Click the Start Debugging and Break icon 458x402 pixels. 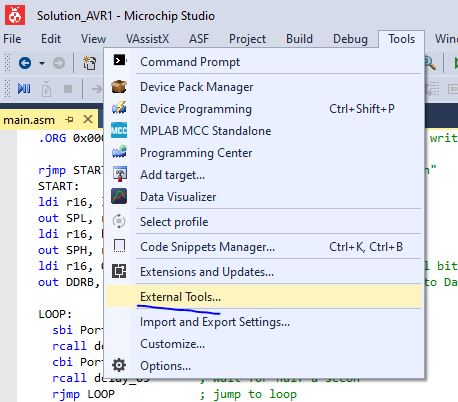[24, 89]
